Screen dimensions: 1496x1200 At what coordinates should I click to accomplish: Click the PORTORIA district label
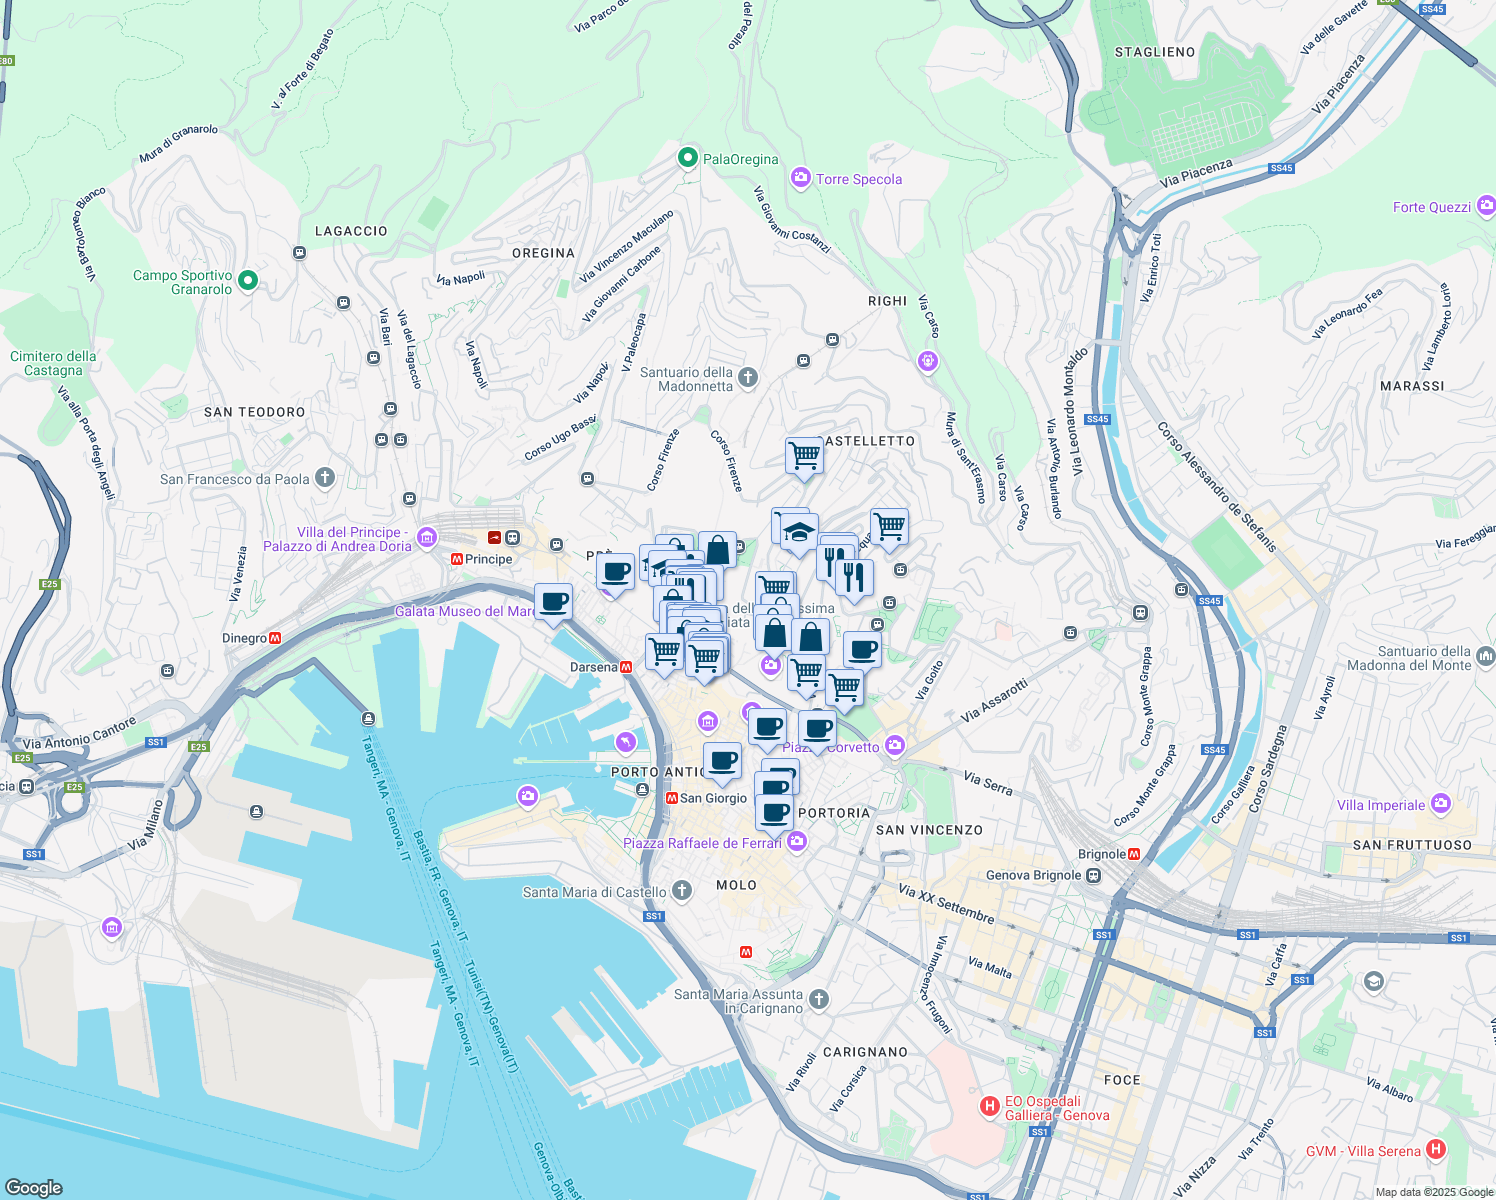coord(834,813)
